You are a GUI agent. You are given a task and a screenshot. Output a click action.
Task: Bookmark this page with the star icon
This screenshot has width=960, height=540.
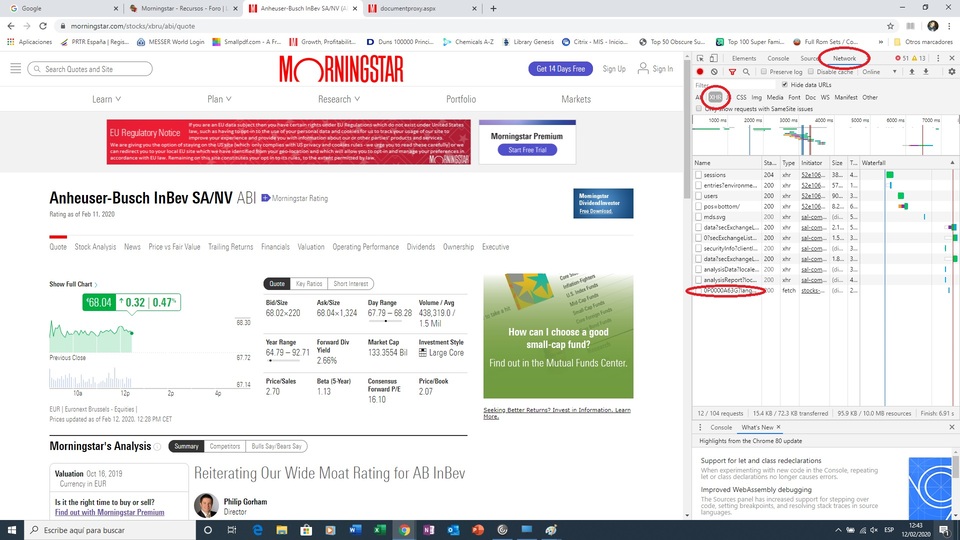point(890,26)
